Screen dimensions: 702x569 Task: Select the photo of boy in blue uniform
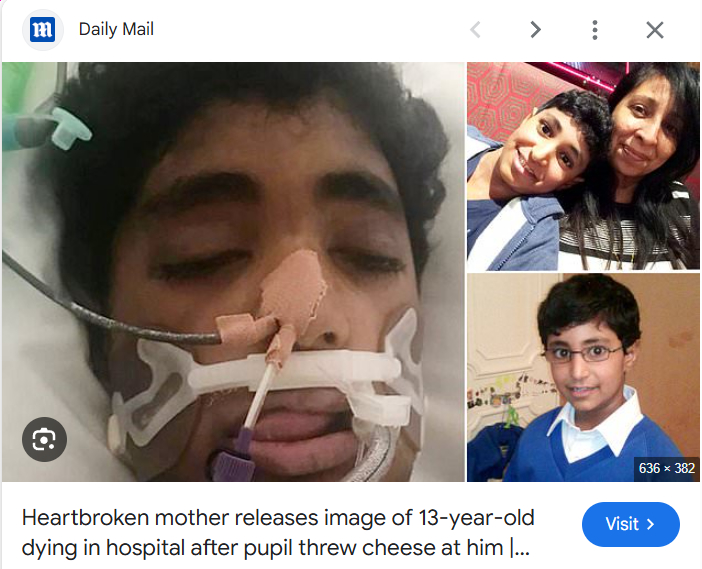click(x=583, y=377)
